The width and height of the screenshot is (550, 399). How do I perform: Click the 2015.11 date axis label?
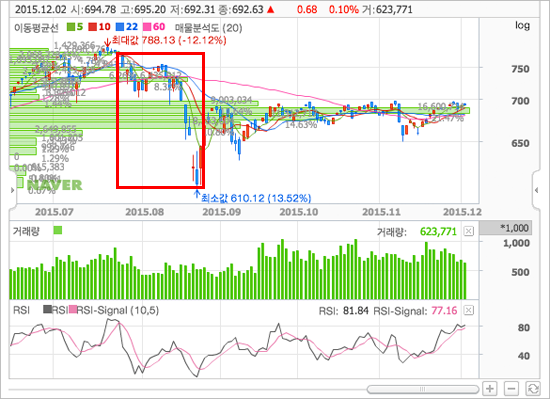tap(381, 212)
